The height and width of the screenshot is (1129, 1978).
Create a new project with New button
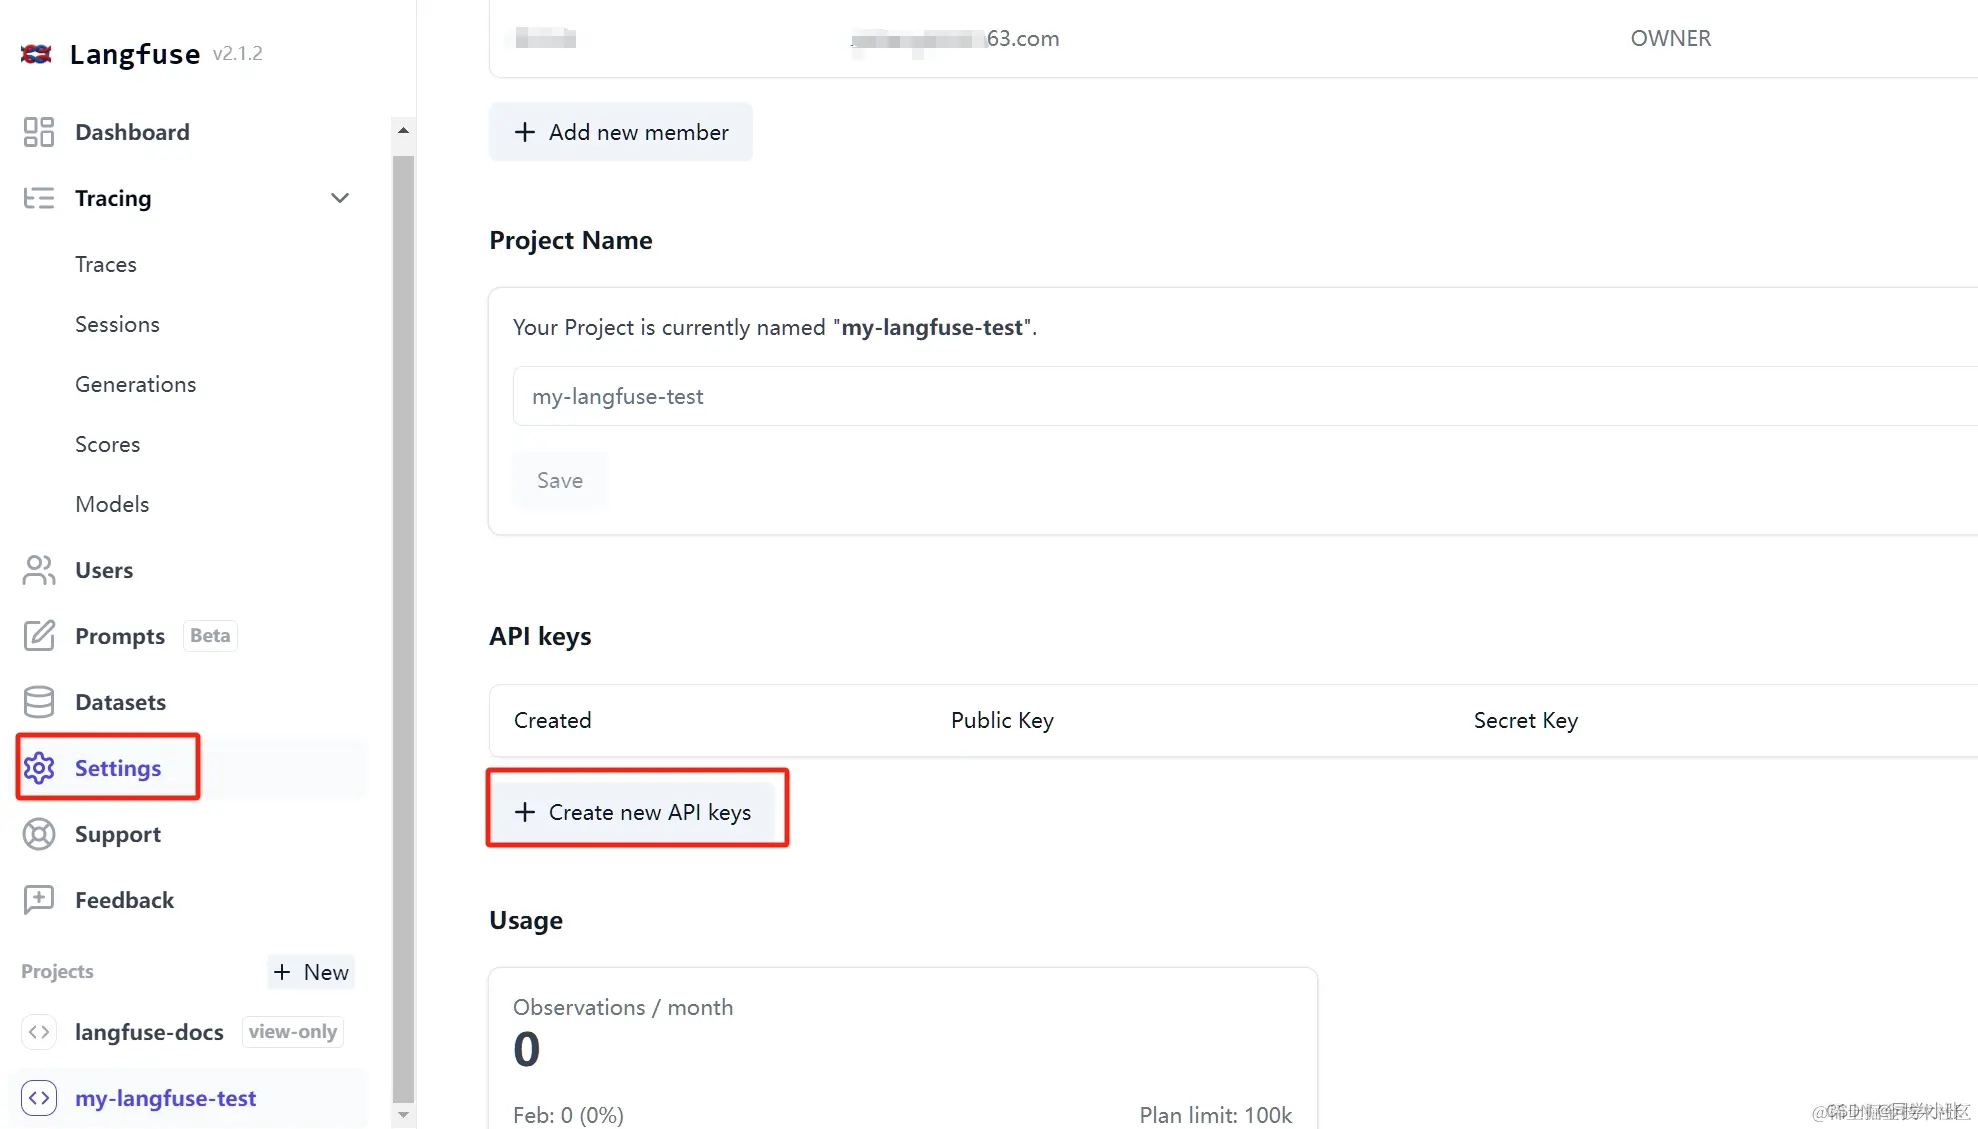click(311, 972)
